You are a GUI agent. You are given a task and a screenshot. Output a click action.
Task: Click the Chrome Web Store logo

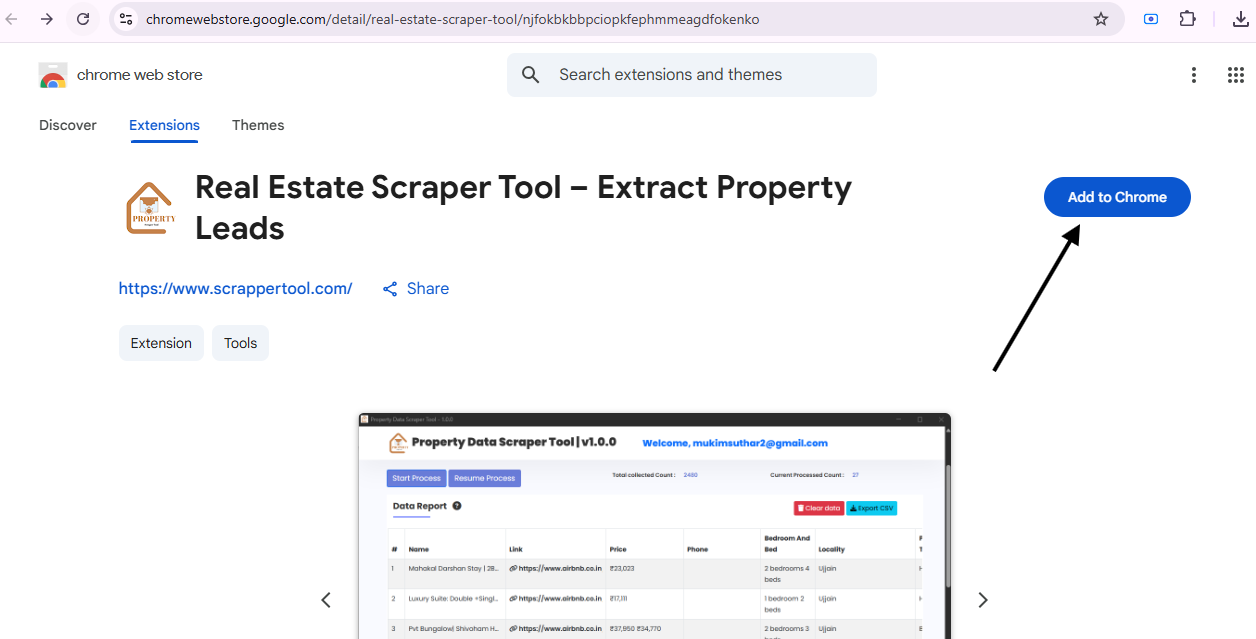53,75
